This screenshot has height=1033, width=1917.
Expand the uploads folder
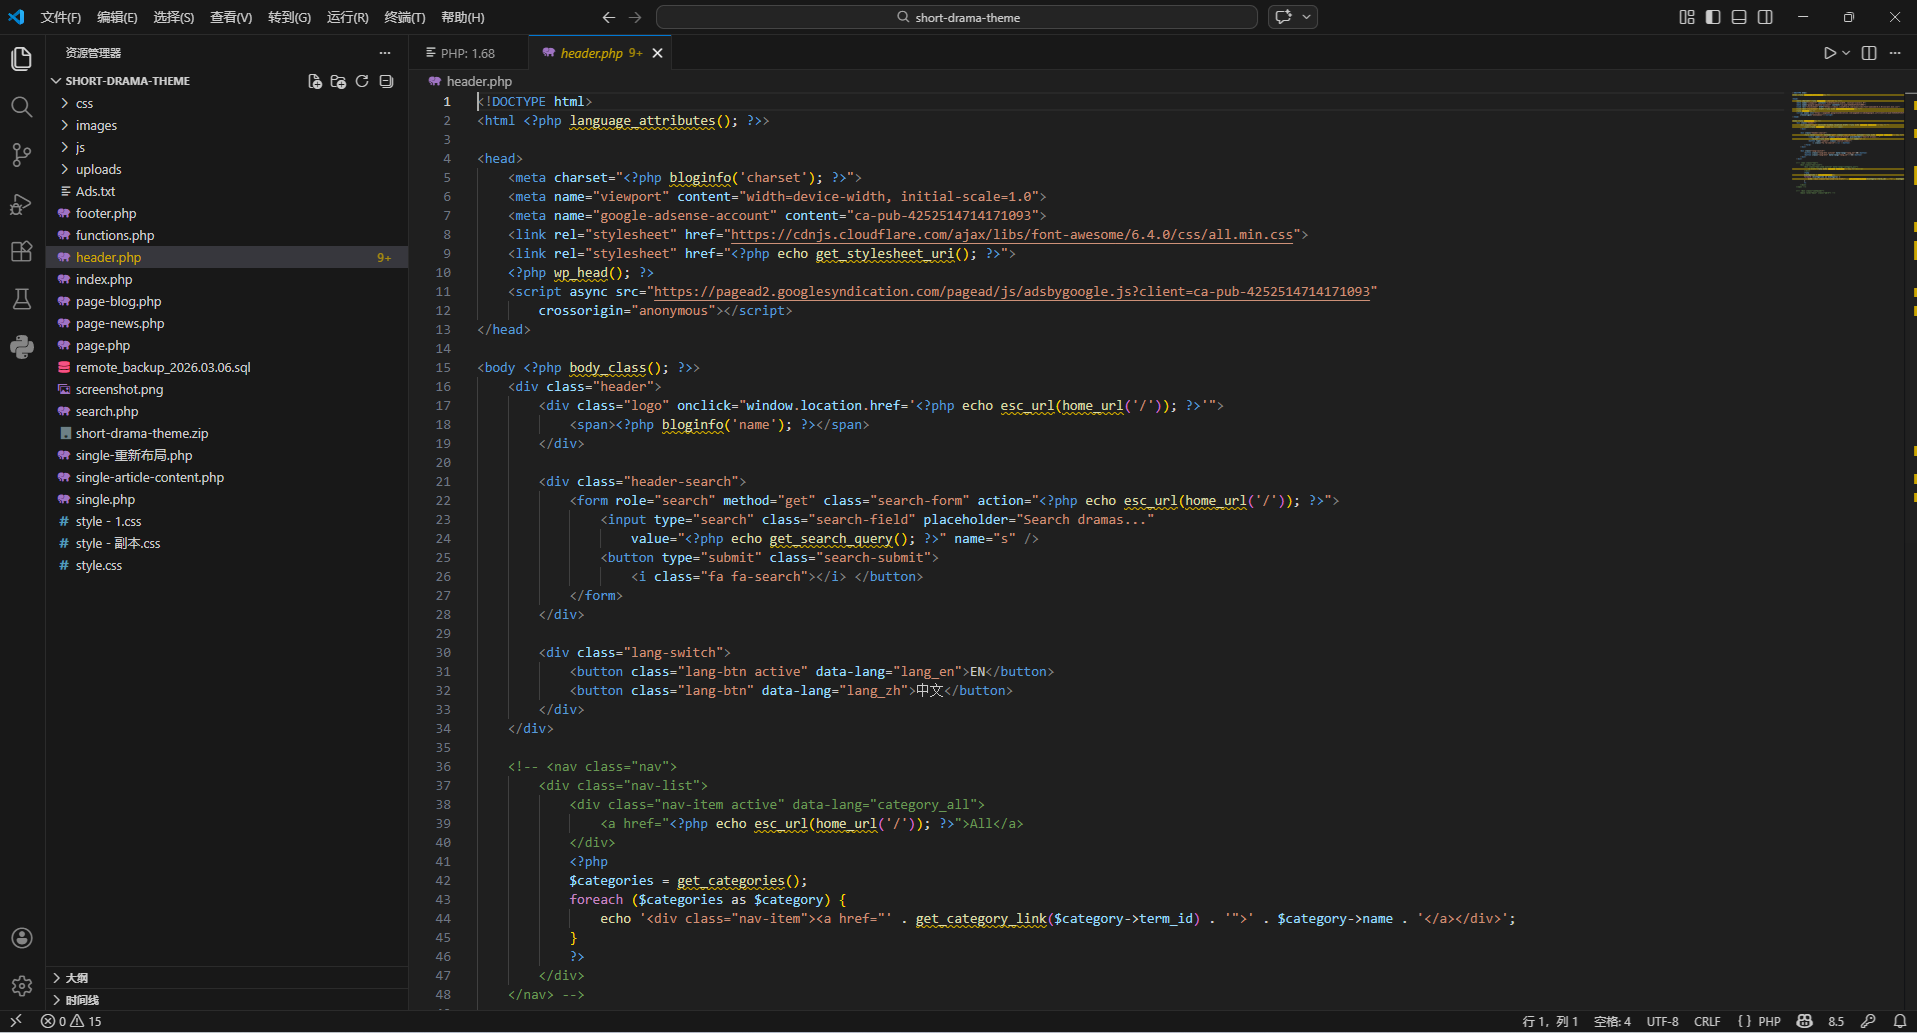tap(100, 169)
